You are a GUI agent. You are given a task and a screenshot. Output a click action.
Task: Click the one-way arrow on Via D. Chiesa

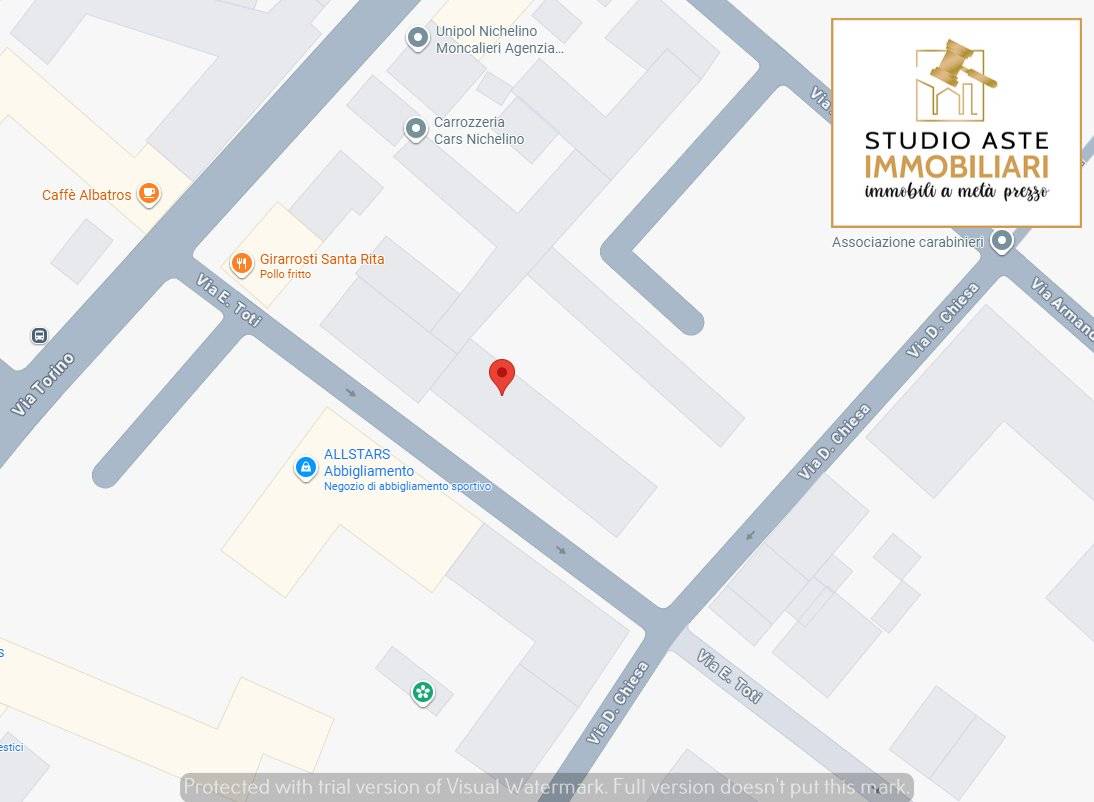click(750, 536)
